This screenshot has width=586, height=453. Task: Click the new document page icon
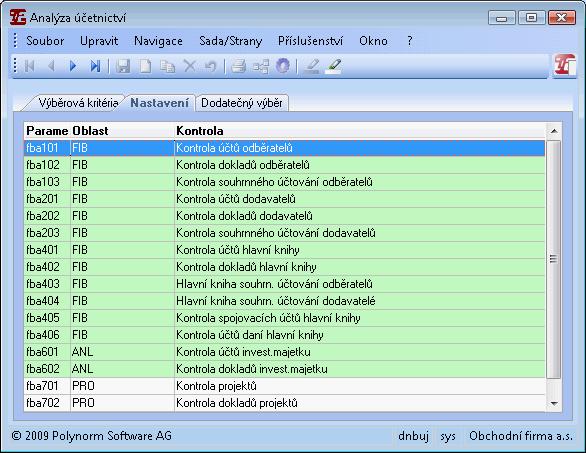coord(145,67)
